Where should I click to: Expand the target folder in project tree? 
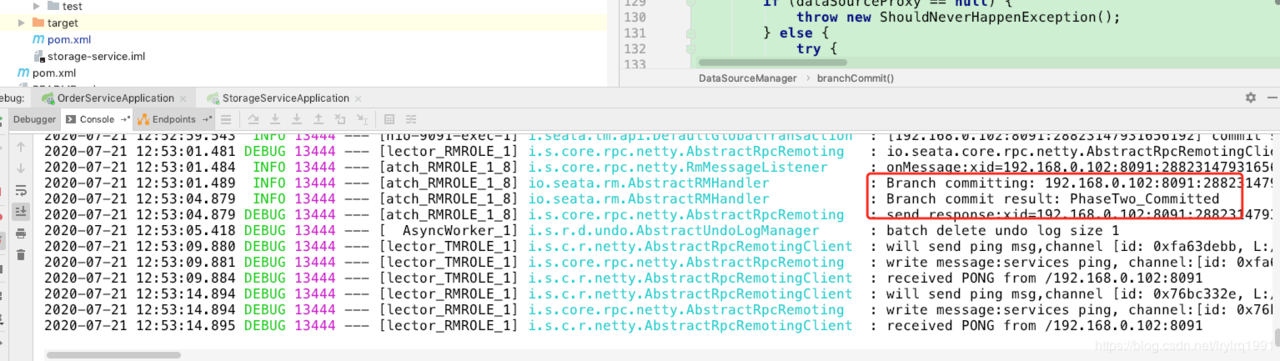pyautogui.click(x=23, y=22)
